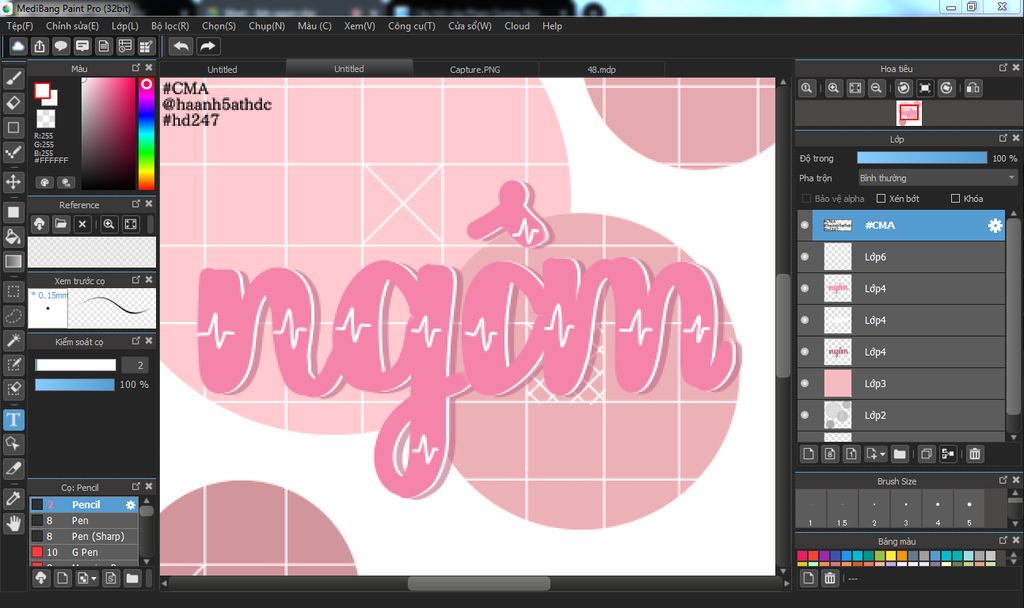1024x608 pixels.
Task: Zoom in using the navigator plus magnifier
Action: pyautogui.click(x=833, y=88)
